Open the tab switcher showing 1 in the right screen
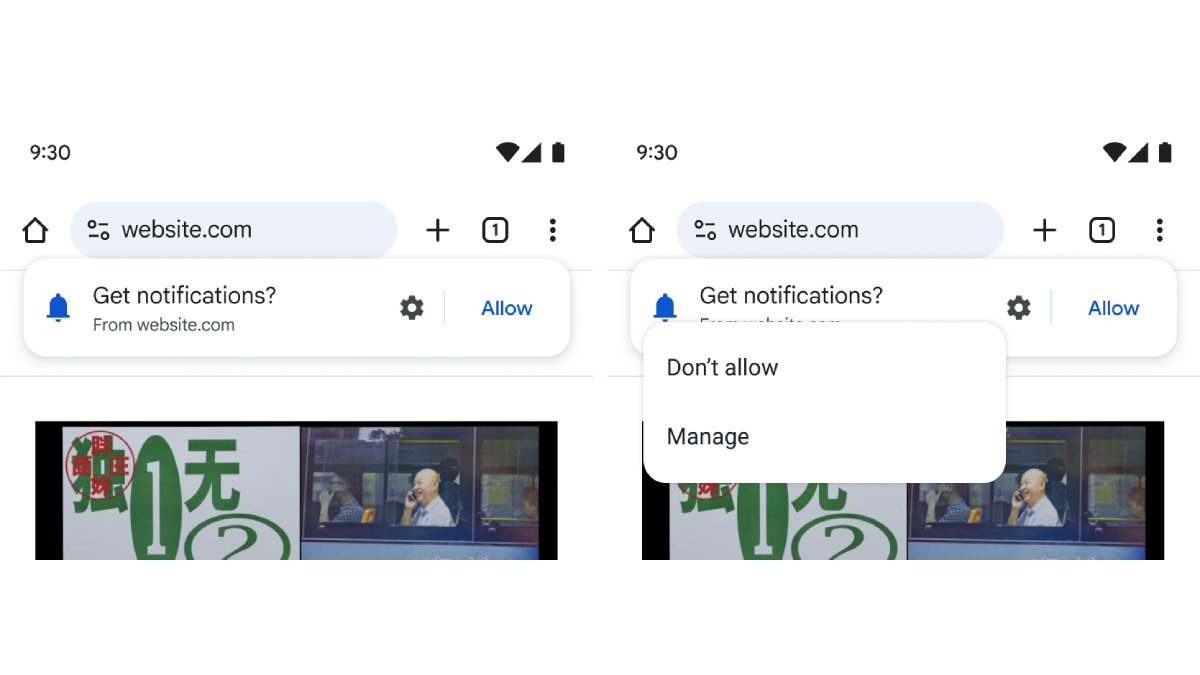Screen dimensions: 1200x675 click(x=1102, y=230)
